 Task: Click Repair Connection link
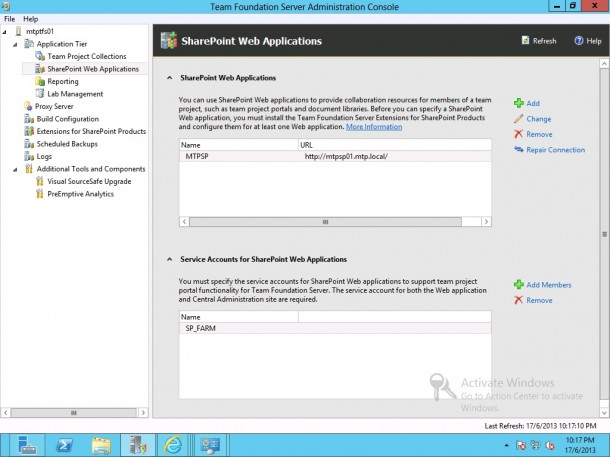(556, 150)
